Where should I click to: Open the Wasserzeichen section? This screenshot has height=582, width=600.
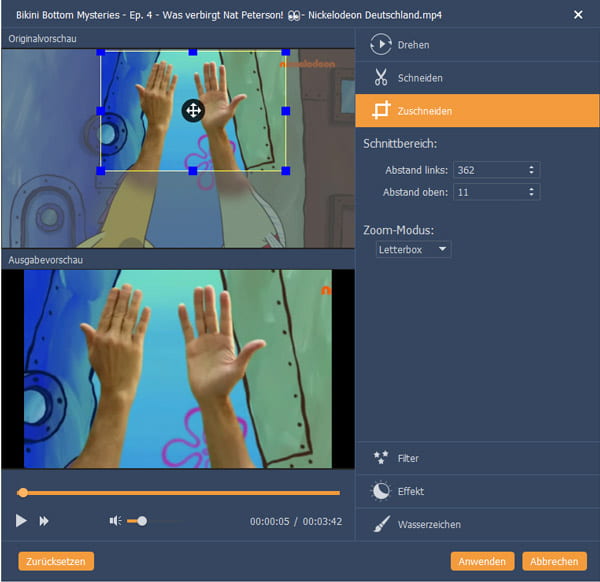(x=429, y=524)
